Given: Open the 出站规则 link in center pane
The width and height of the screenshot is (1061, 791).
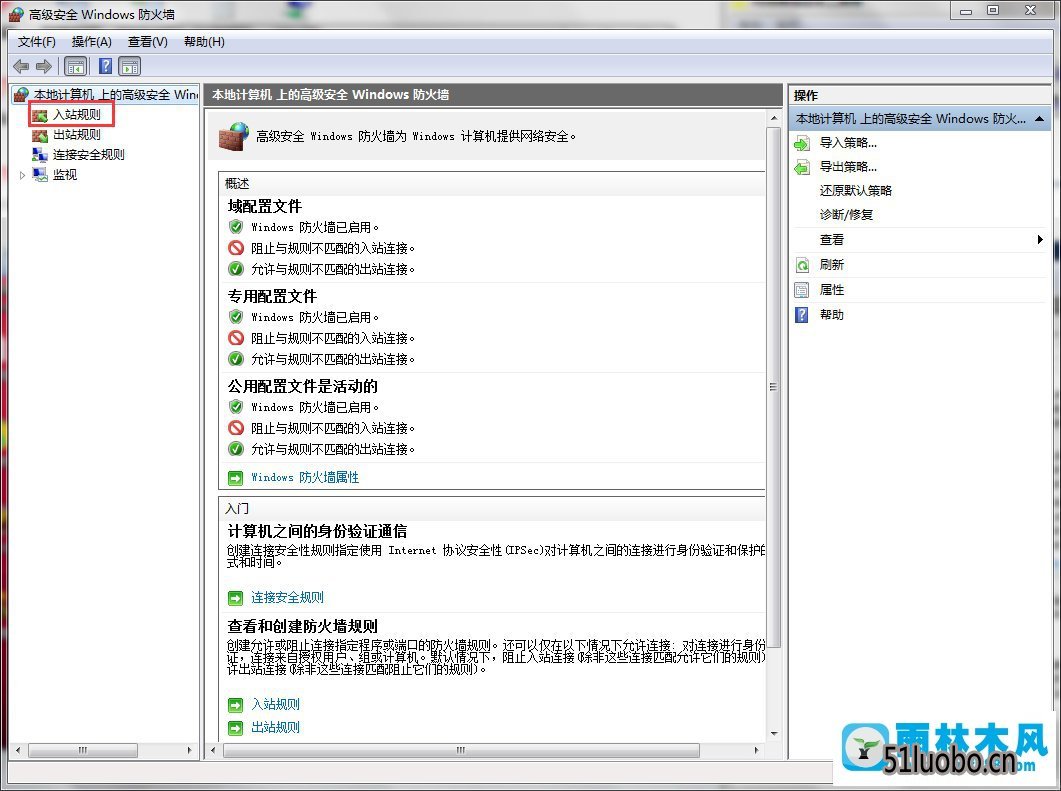Looking at the screenshot, I should tap(275, 727).
